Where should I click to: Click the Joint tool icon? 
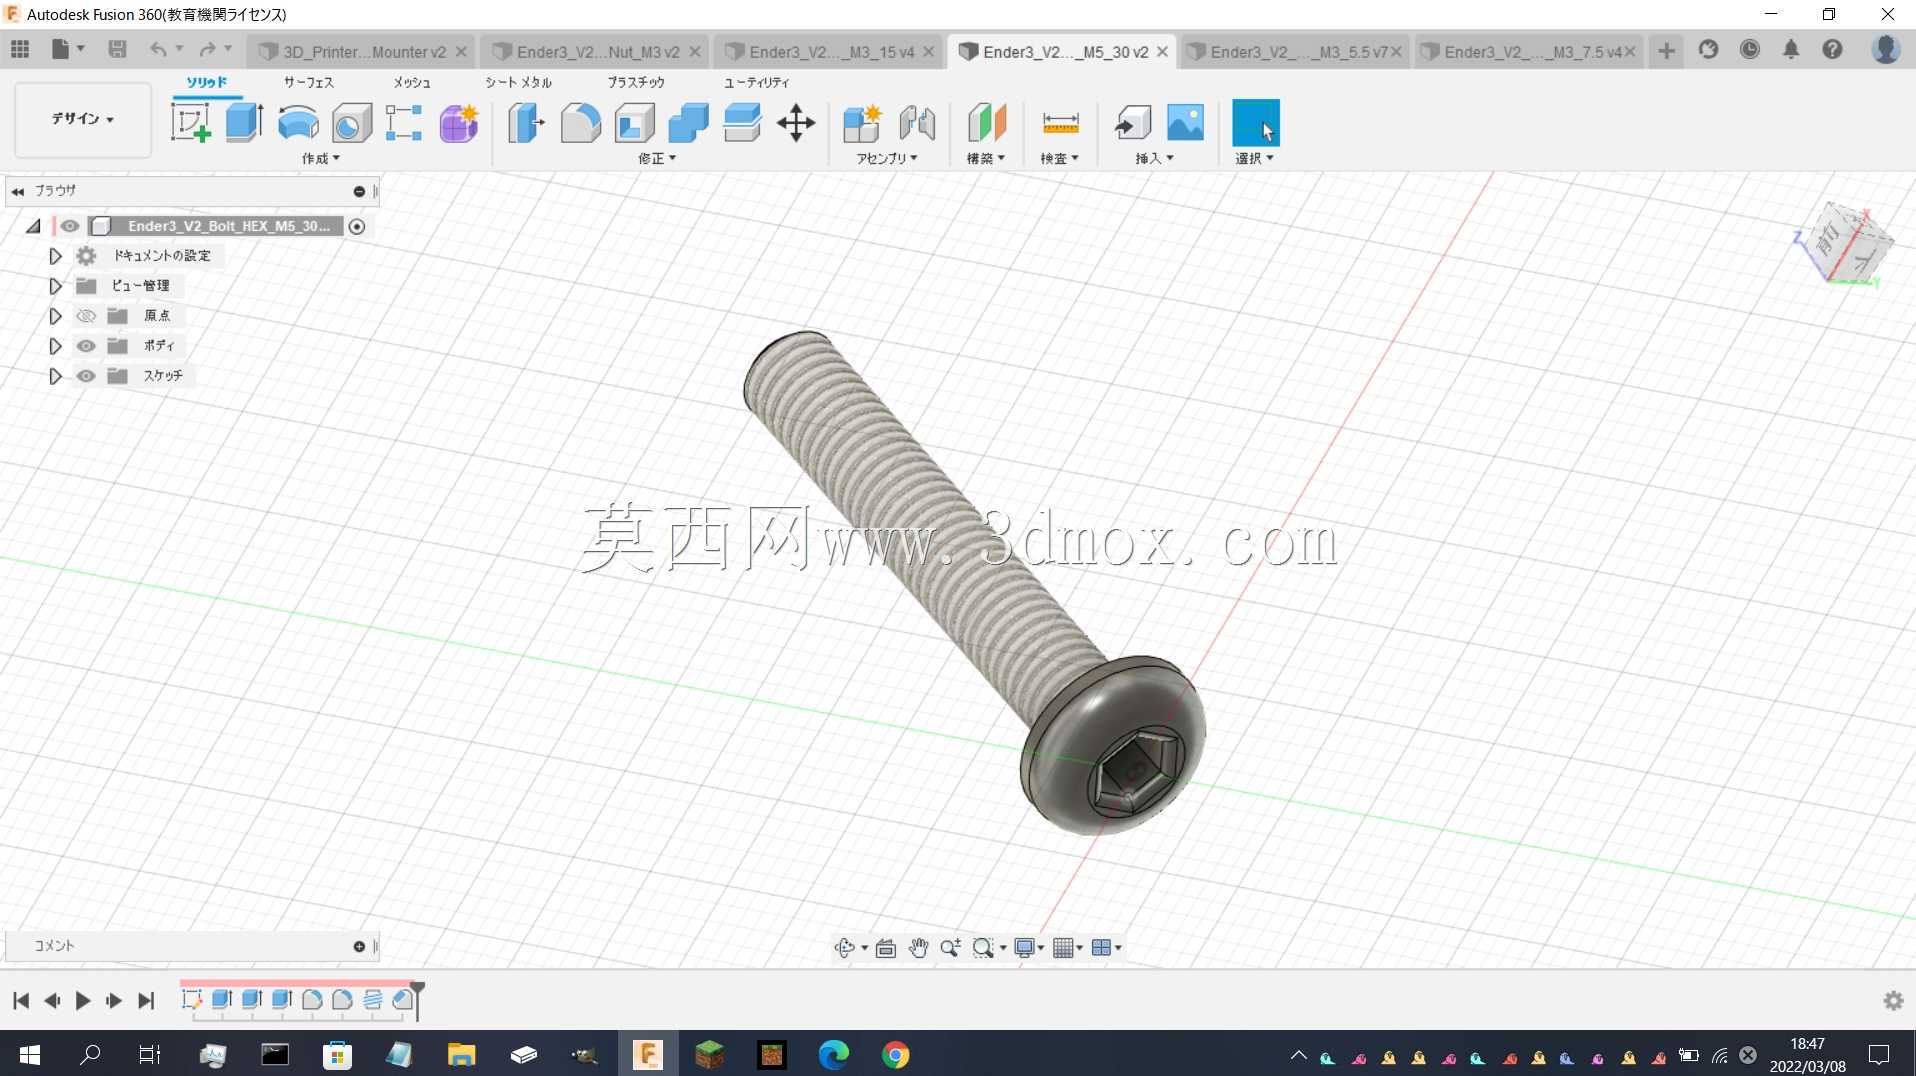917,123
